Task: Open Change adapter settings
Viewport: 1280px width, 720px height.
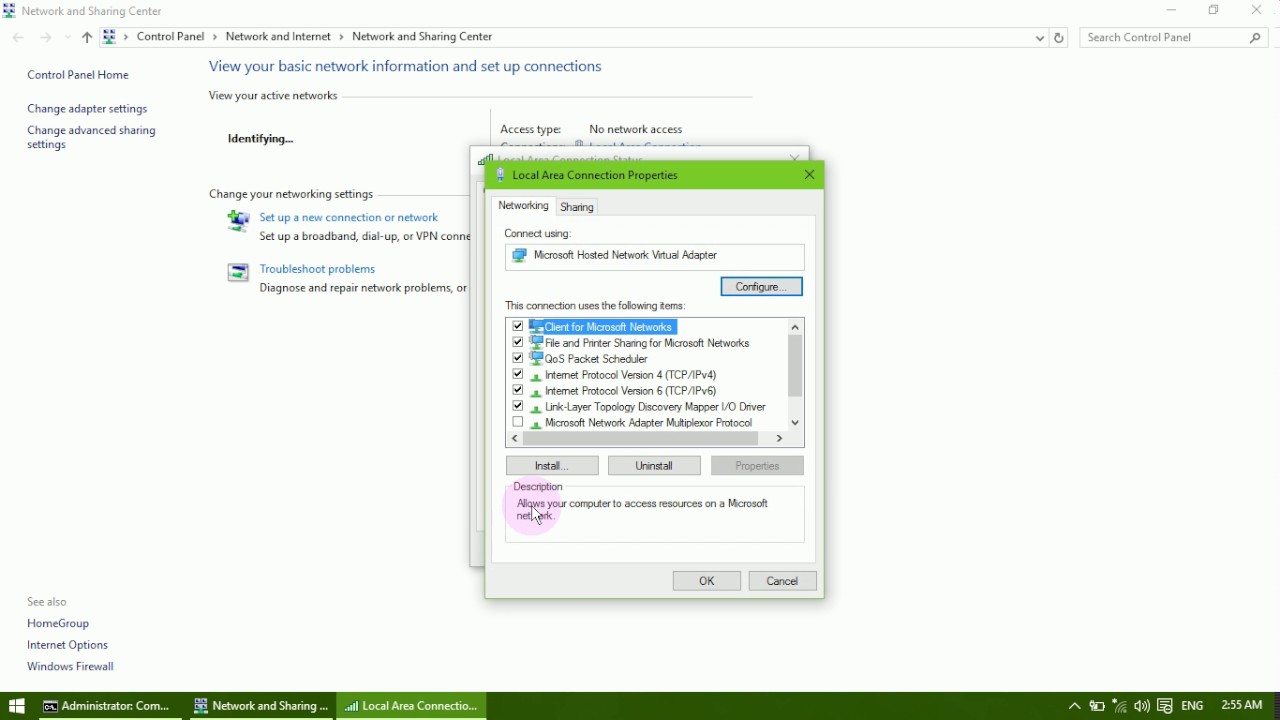Action: click(x=88, y=109)
